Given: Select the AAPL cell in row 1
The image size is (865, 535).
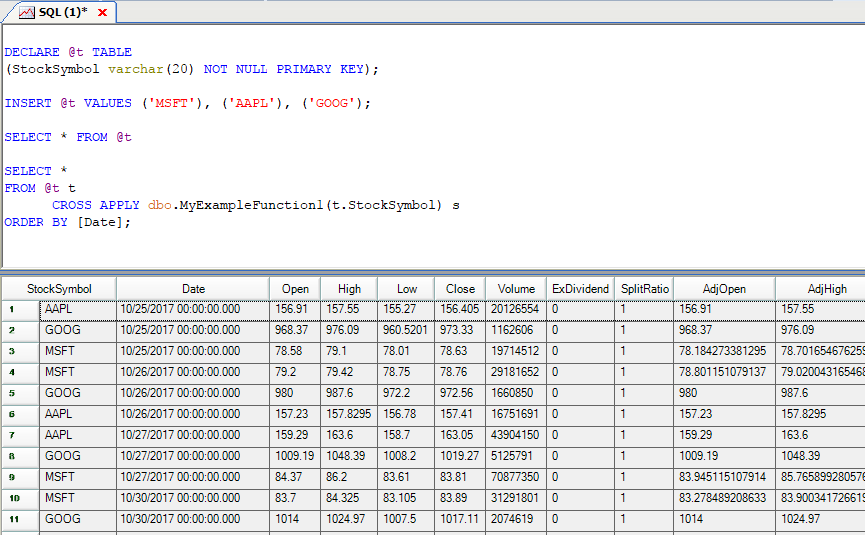Looking at the screenshot, I should 78,309.
